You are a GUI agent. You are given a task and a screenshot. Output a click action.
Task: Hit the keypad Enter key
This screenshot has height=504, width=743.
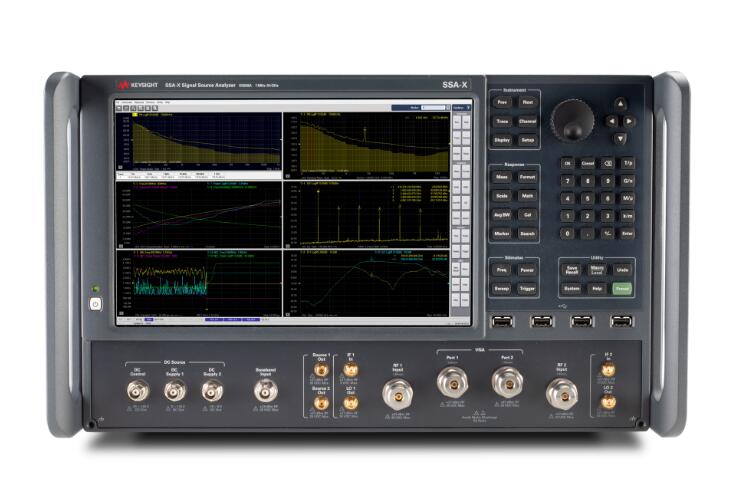coord(627,234)
